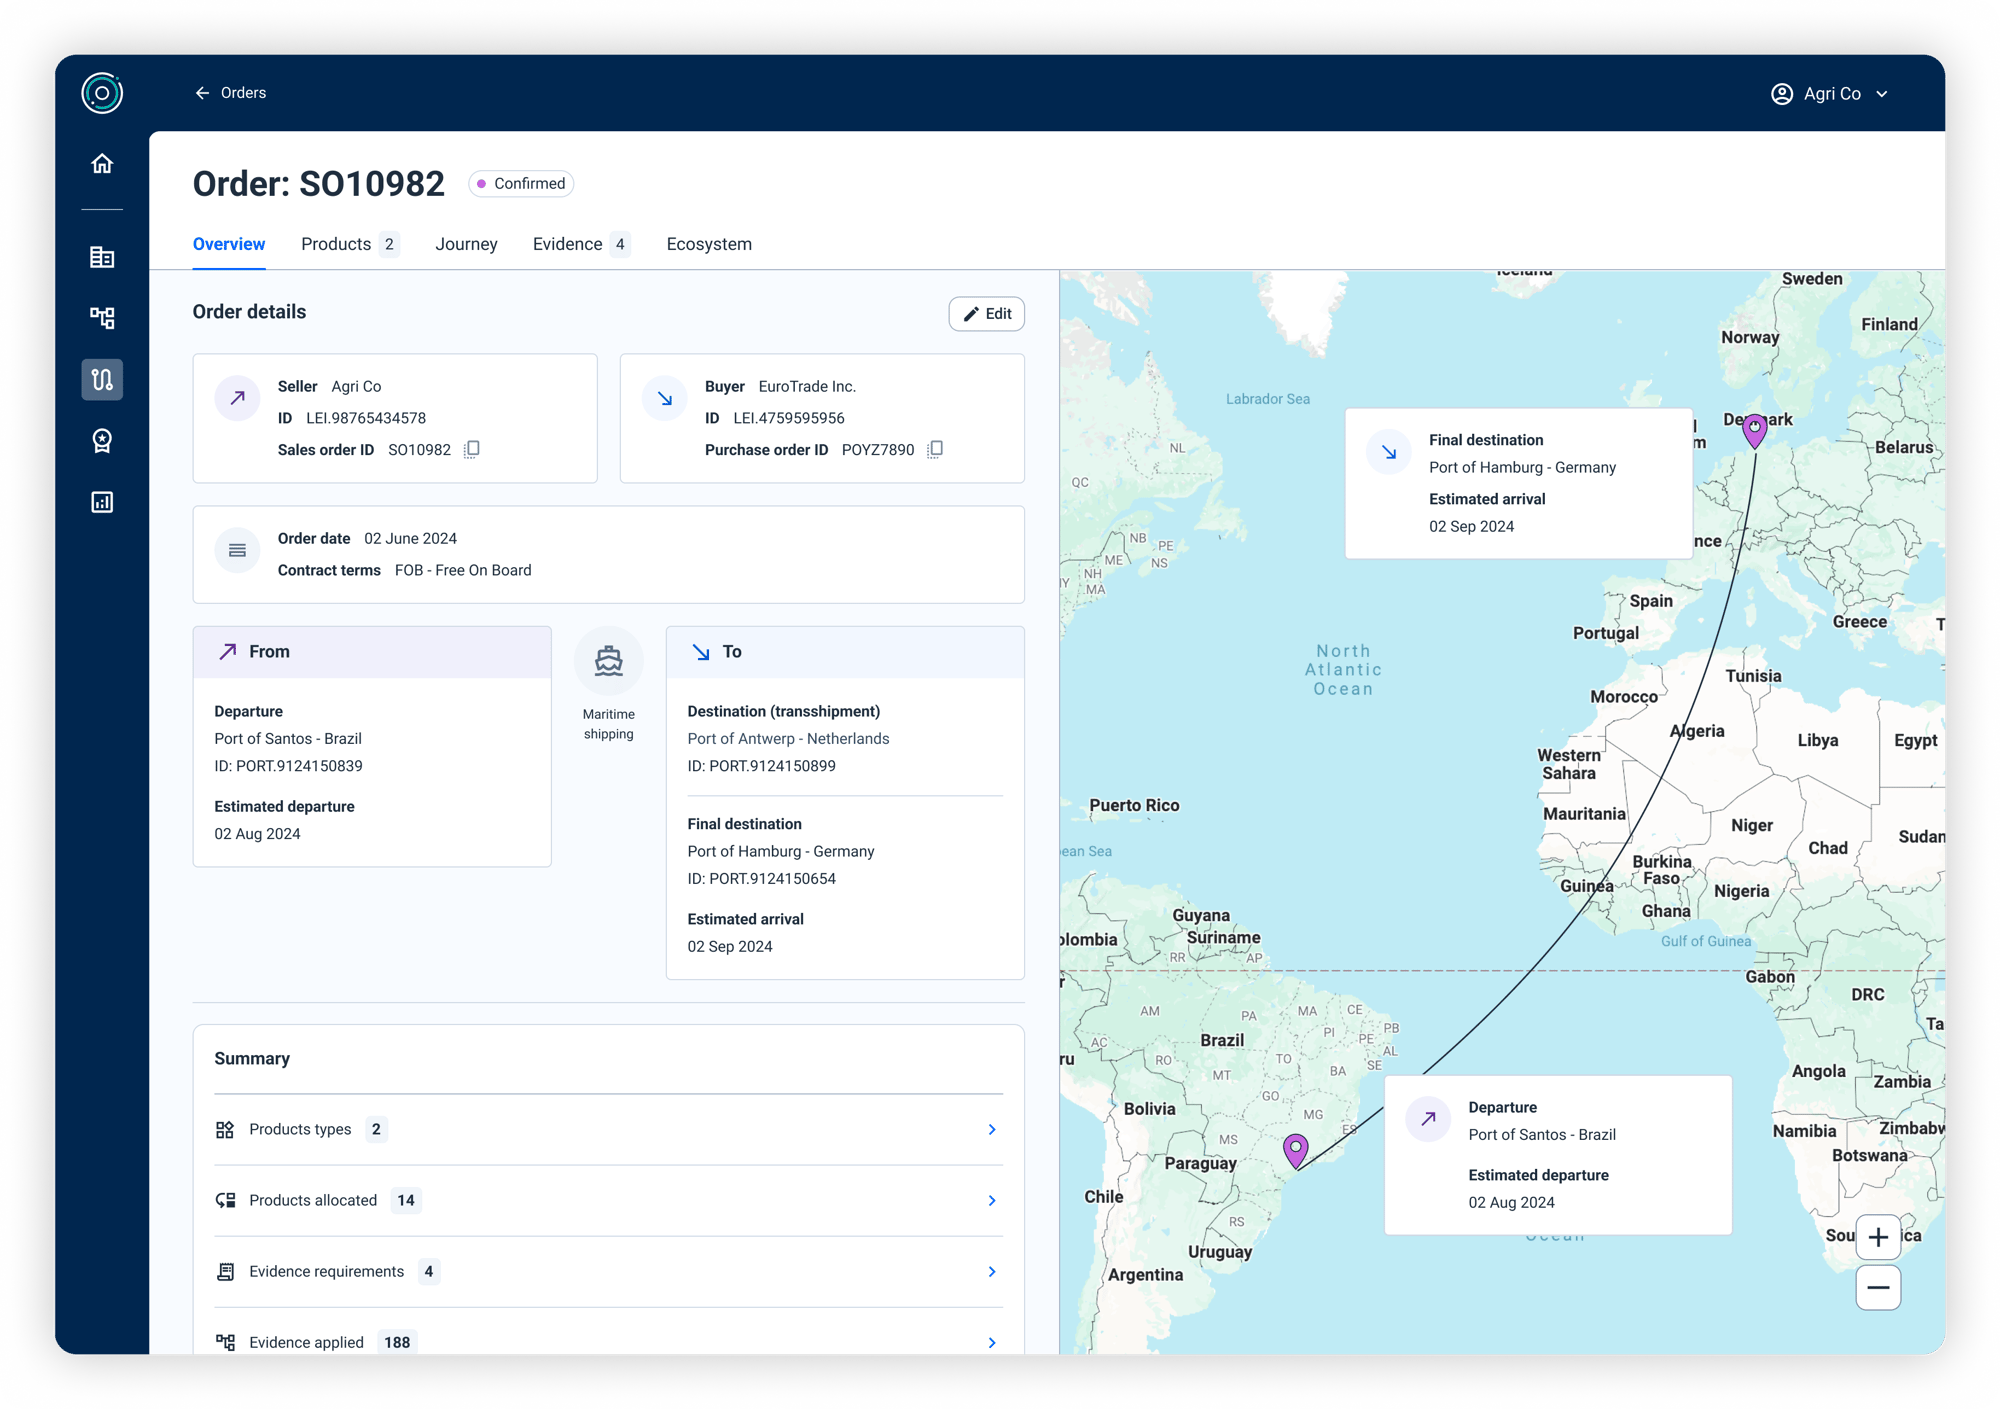Click the seller ID LEI.98765434578
The height and width of the screenshot is (1409, 2000).
(x=366, y=418)
